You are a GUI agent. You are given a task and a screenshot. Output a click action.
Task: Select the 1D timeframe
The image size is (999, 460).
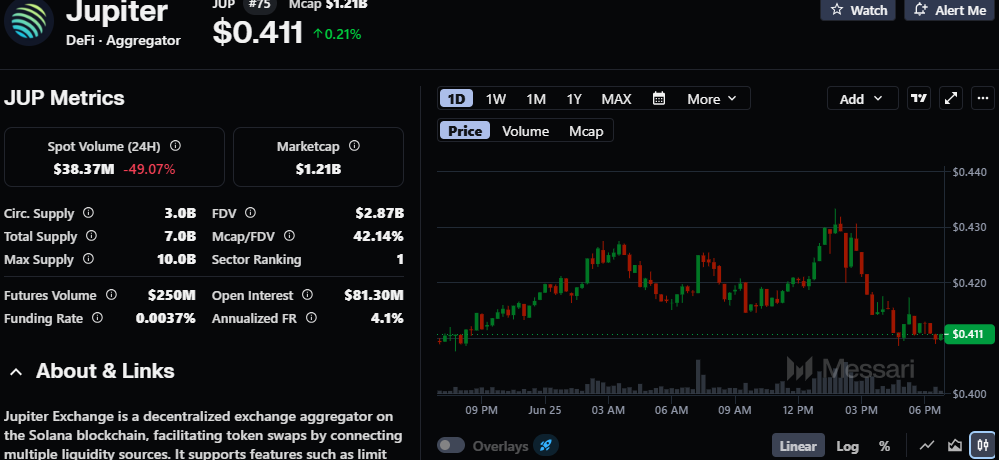click(456, 99)
